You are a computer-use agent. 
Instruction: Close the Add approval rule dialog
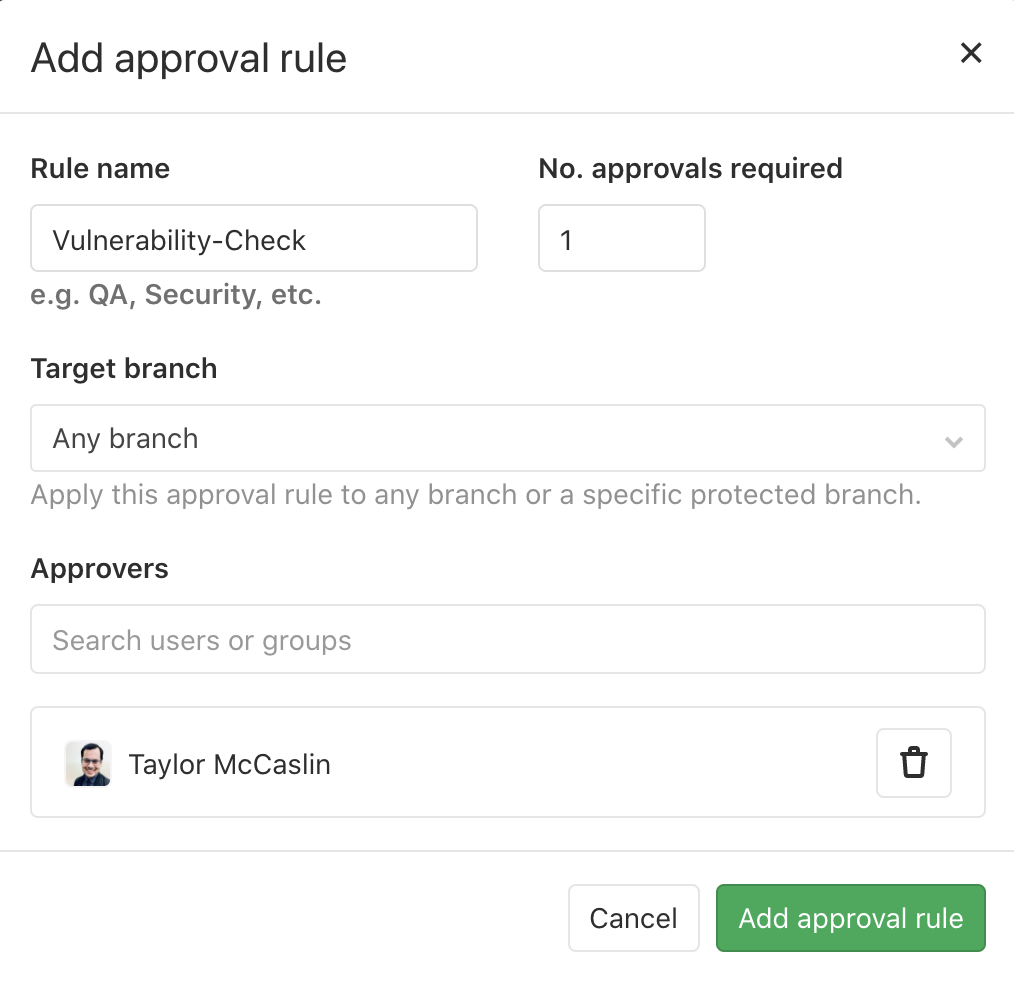970,54
